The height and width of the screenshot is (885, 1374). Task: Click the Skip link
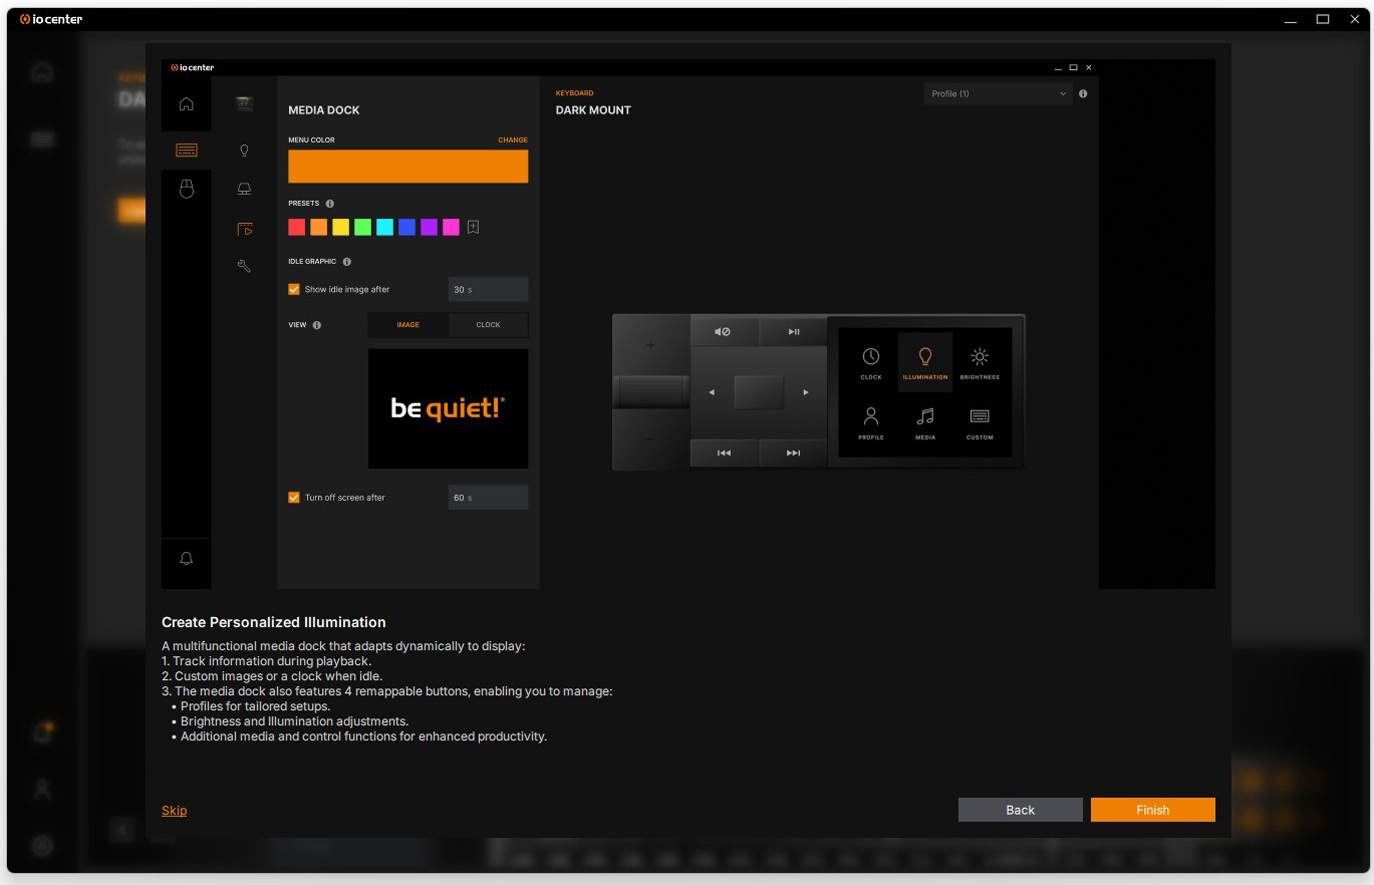pos(174,810)
